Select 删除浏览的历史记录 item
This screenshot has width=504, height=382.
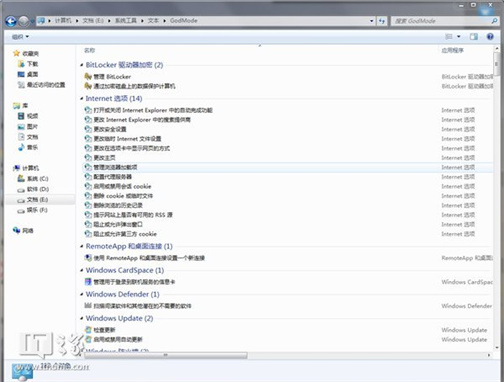(118, 205)
